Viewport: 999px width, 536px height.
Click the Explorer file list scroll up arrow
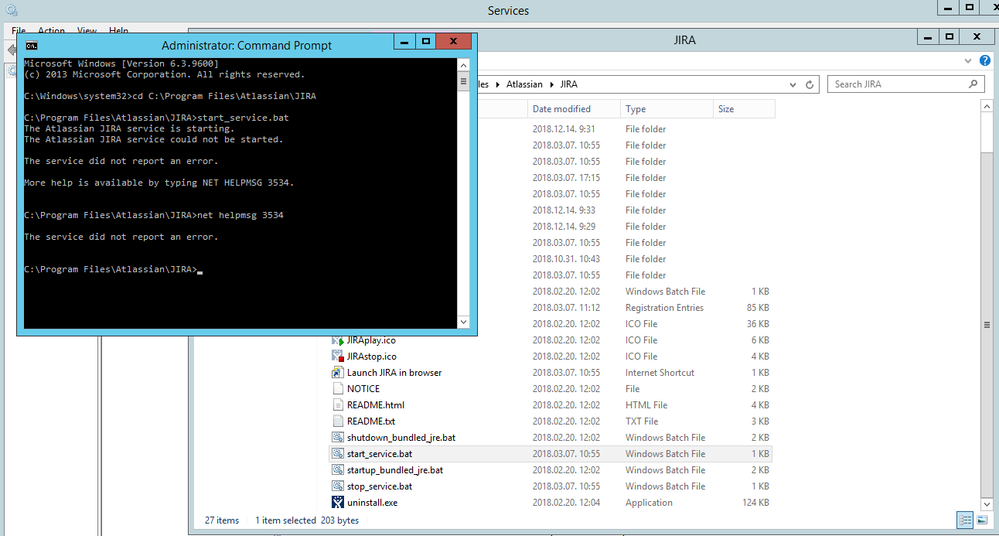point(986,106)
